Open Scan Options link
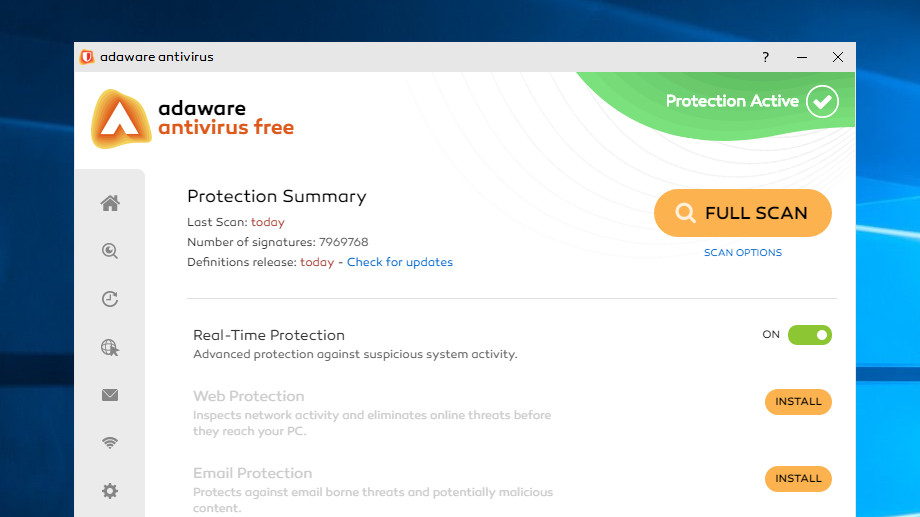The height and width of the screenshot is (517, 920). (743, 253)
